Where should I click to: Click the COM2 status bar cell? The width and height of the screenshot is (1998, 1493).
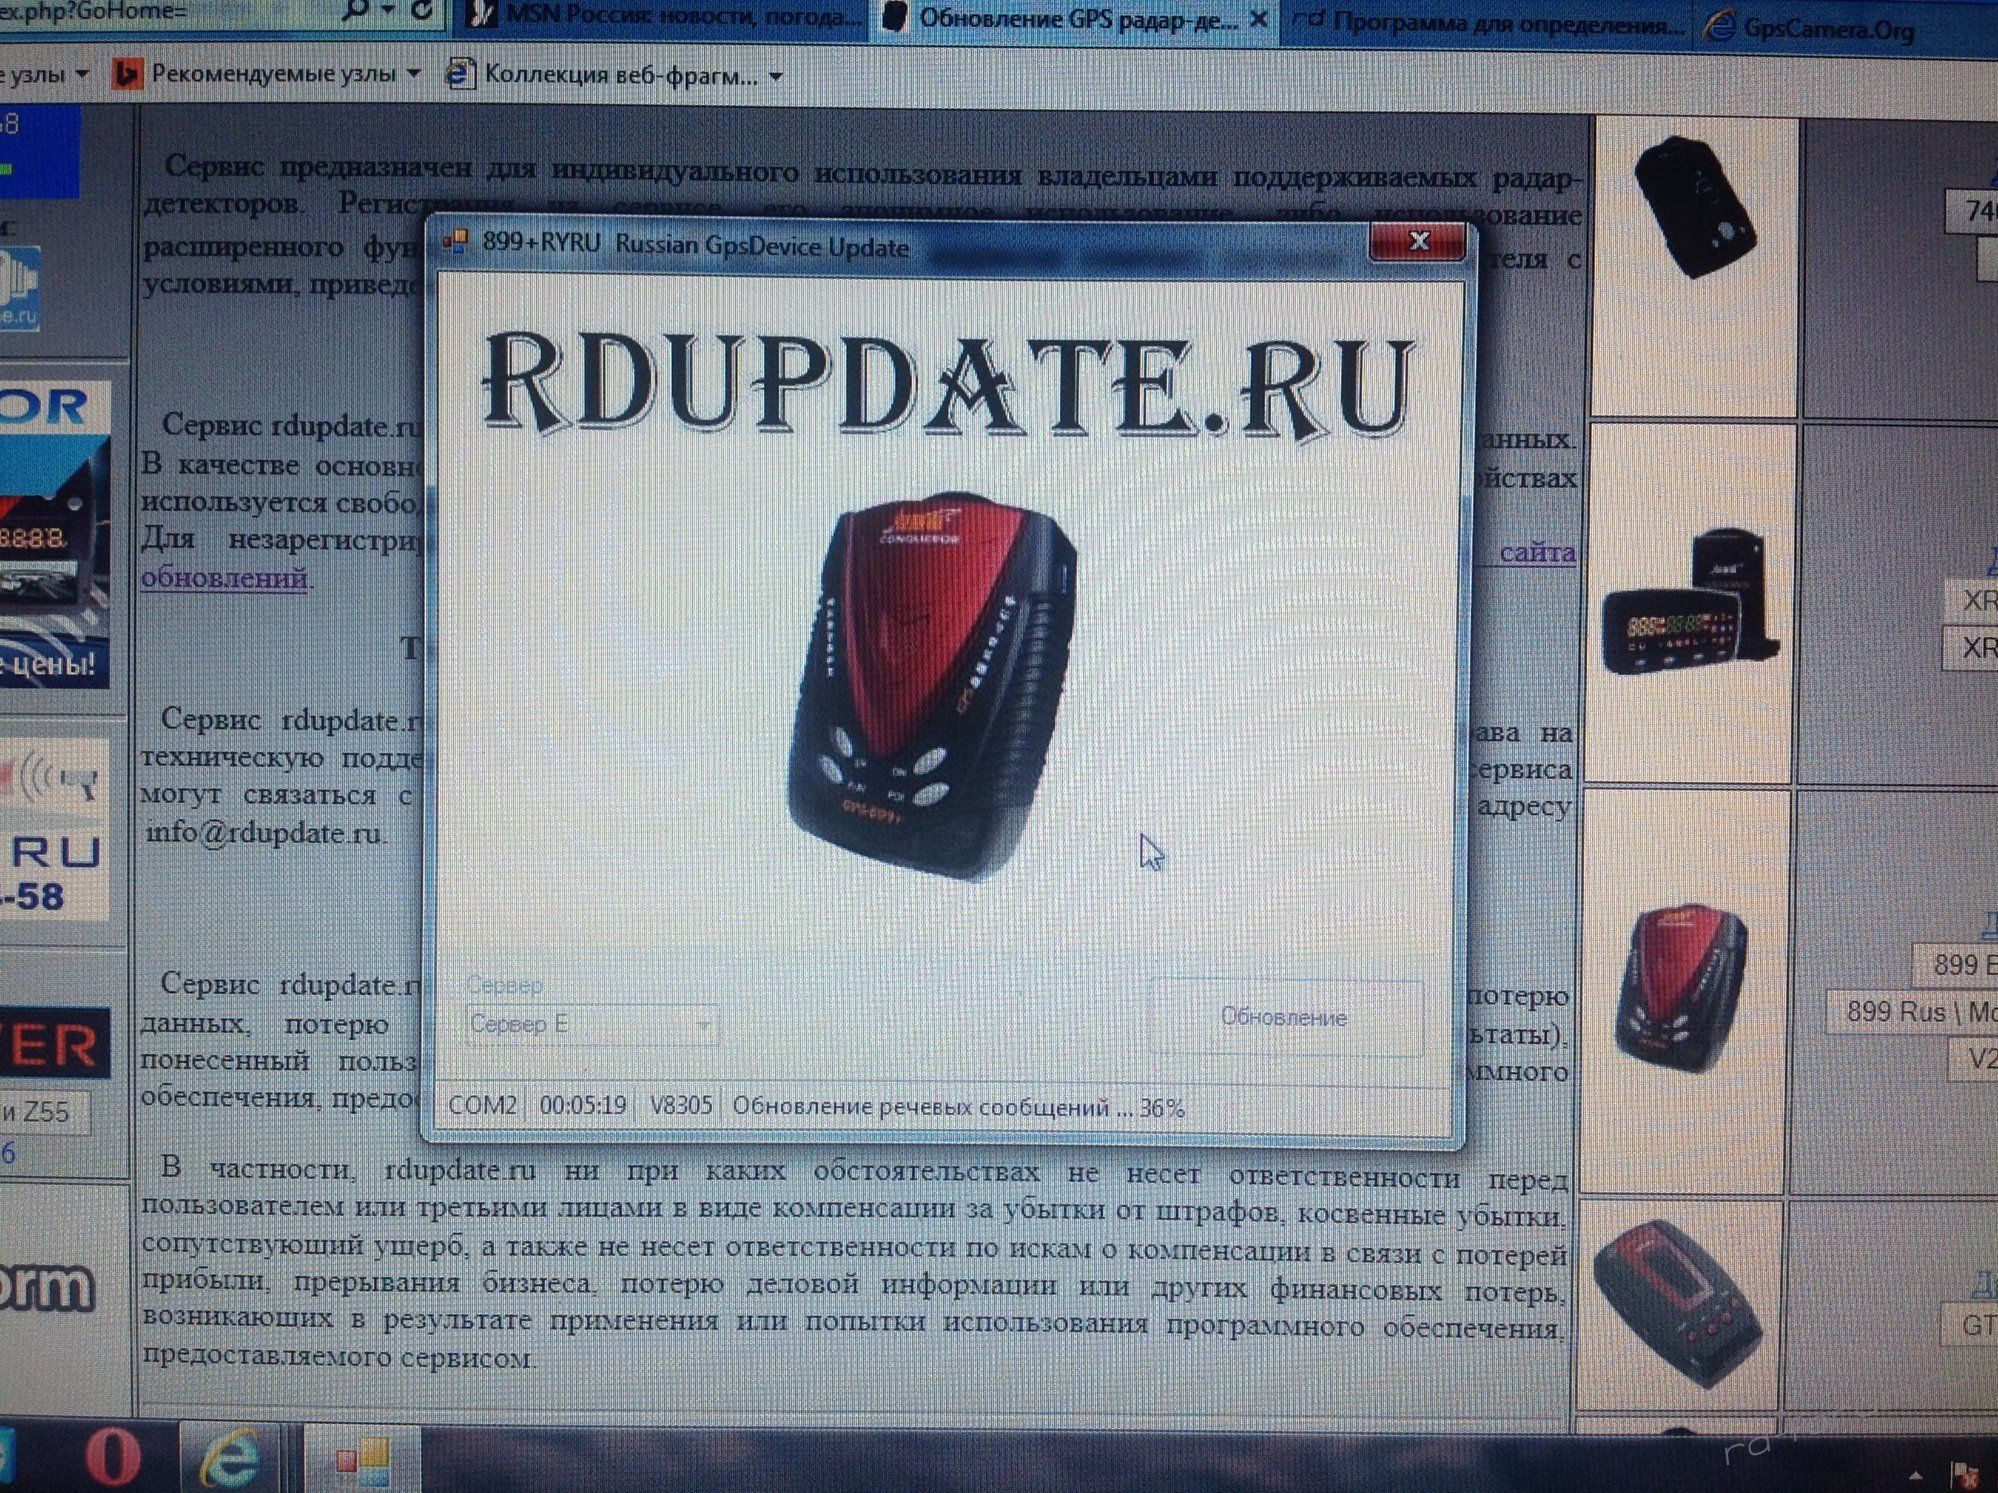pos(482,1105)
